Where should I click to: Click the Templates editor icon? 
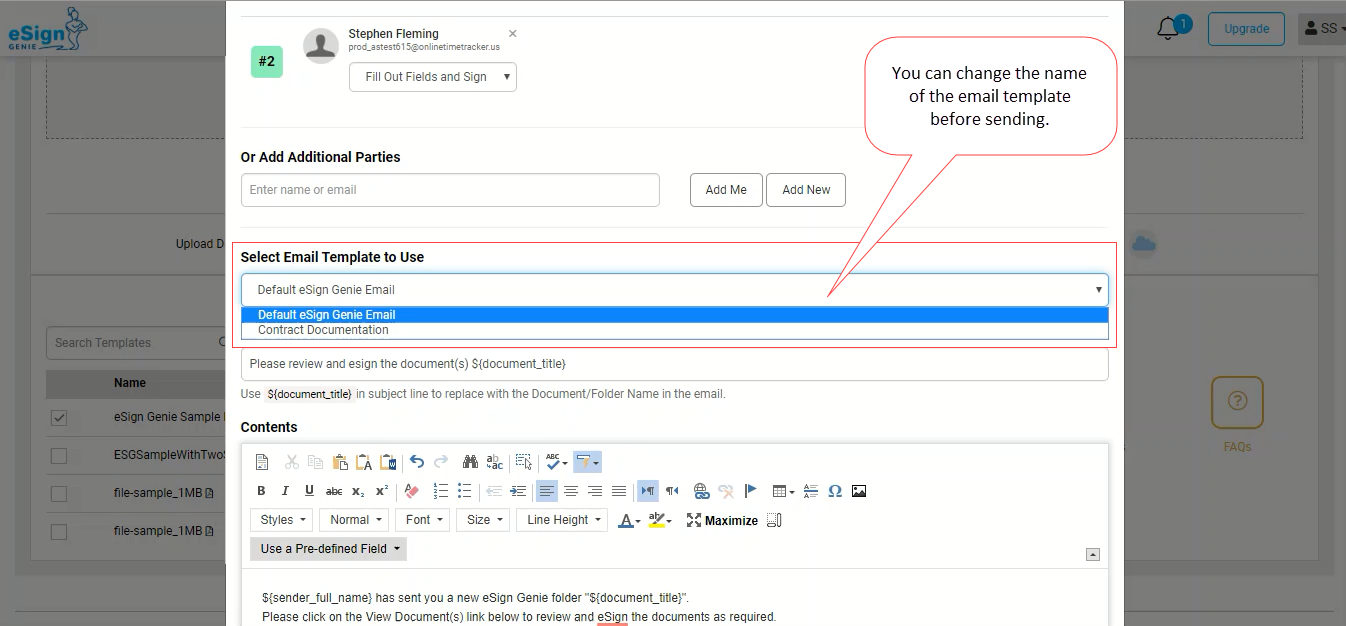tap(262, 462)
